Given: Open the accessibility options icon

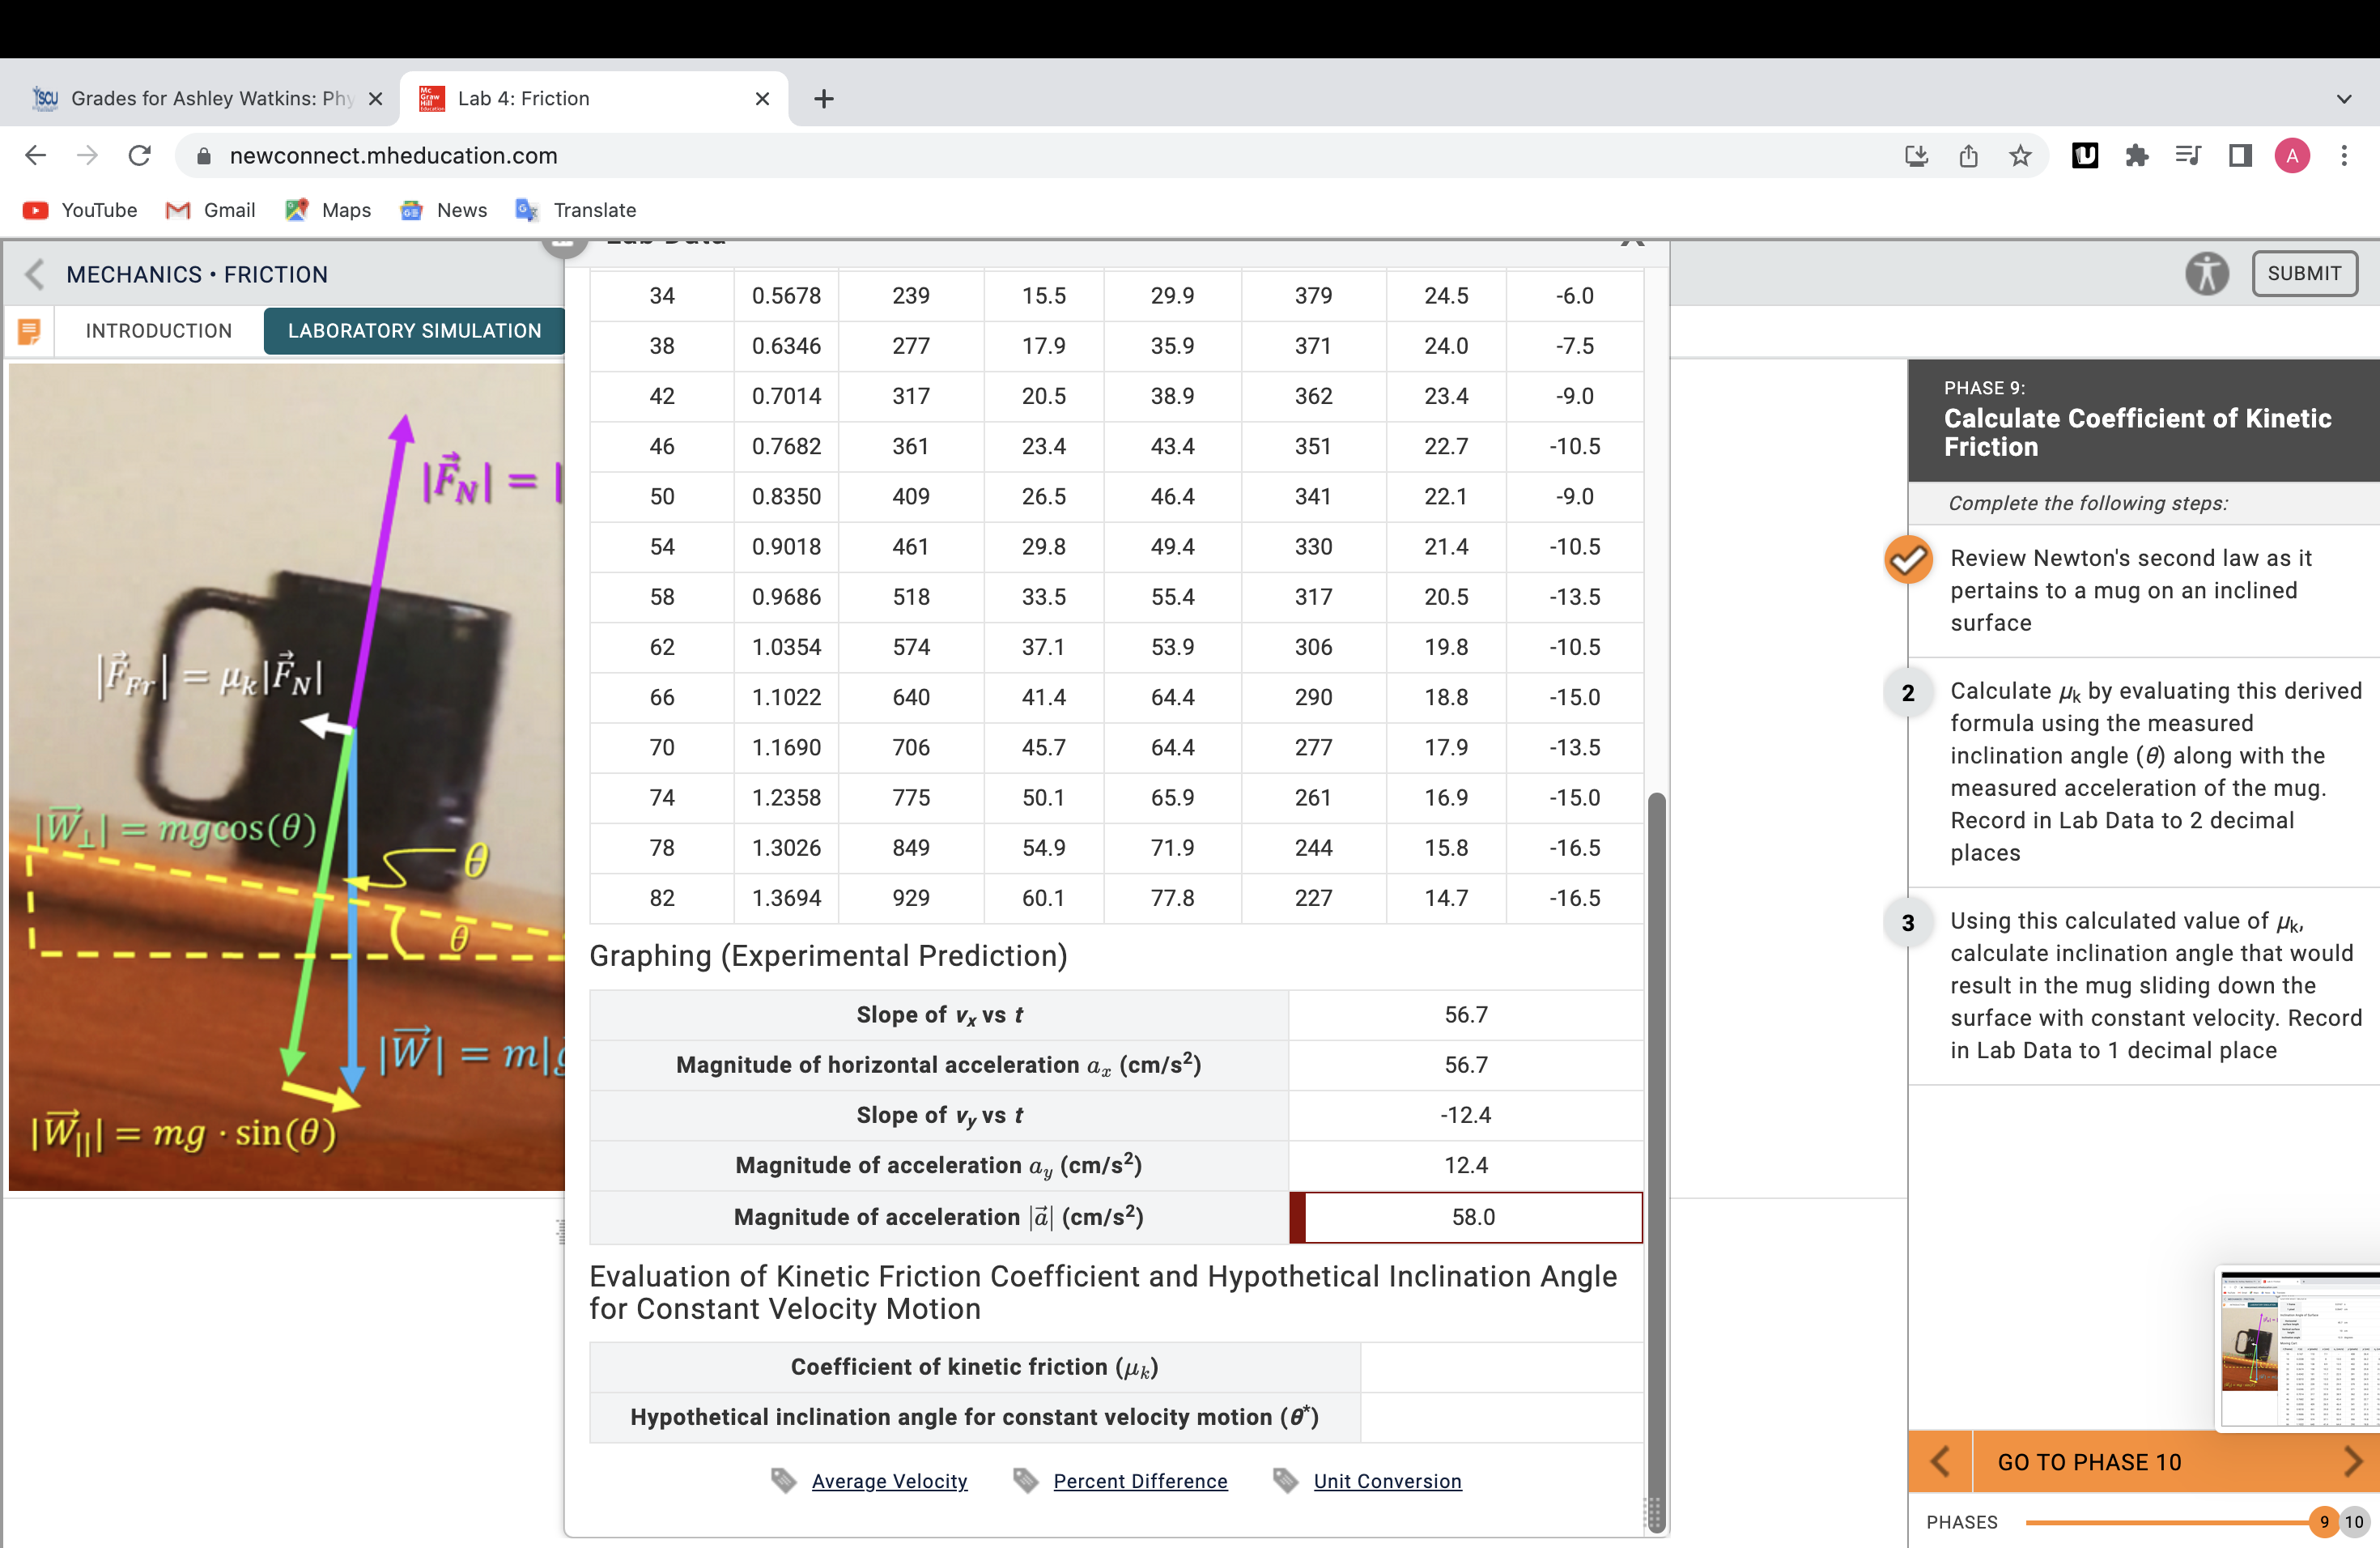Looking at the screenshot, I should (x=2207, y=273).
